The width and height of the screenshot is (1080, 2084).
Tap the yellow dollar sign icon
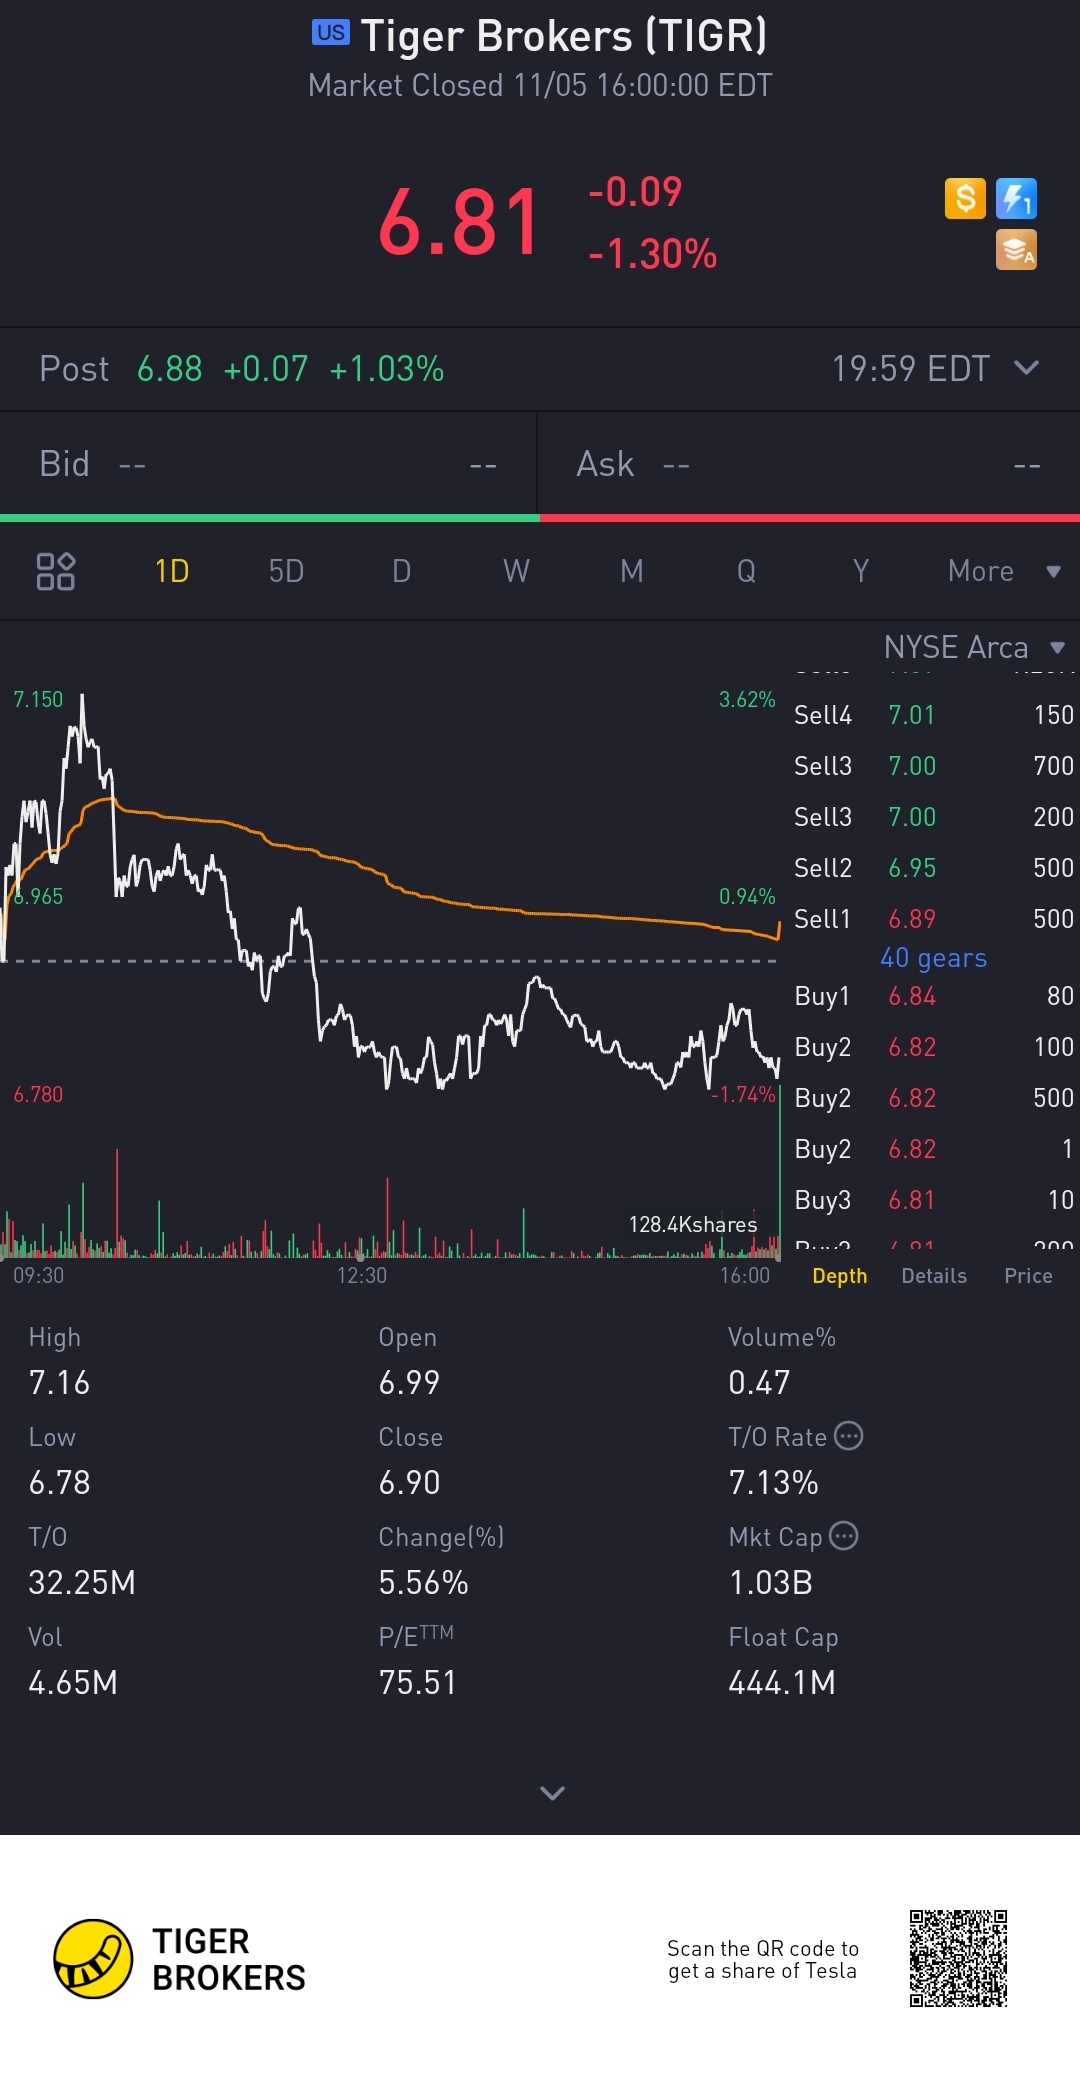pyautogui.click(x=965, y=198)
